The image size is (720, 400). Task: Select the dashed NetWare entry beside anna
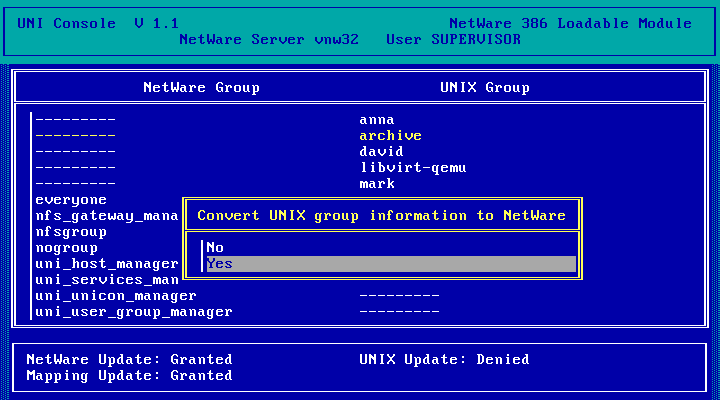click(75, 120)
